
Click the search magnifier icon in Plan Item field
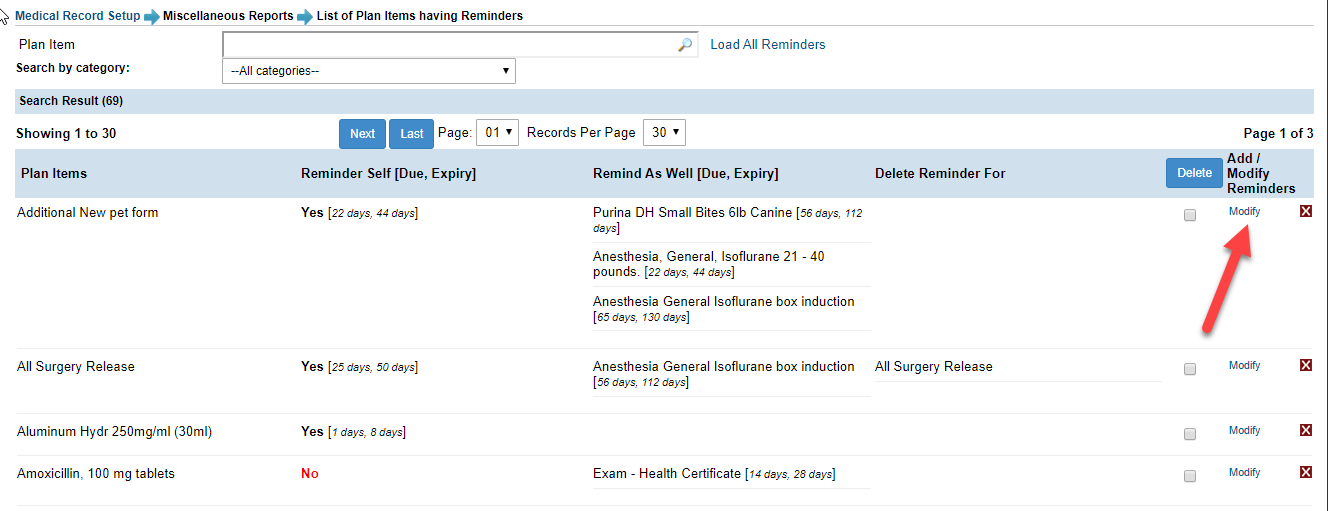(x=685, y=45)
